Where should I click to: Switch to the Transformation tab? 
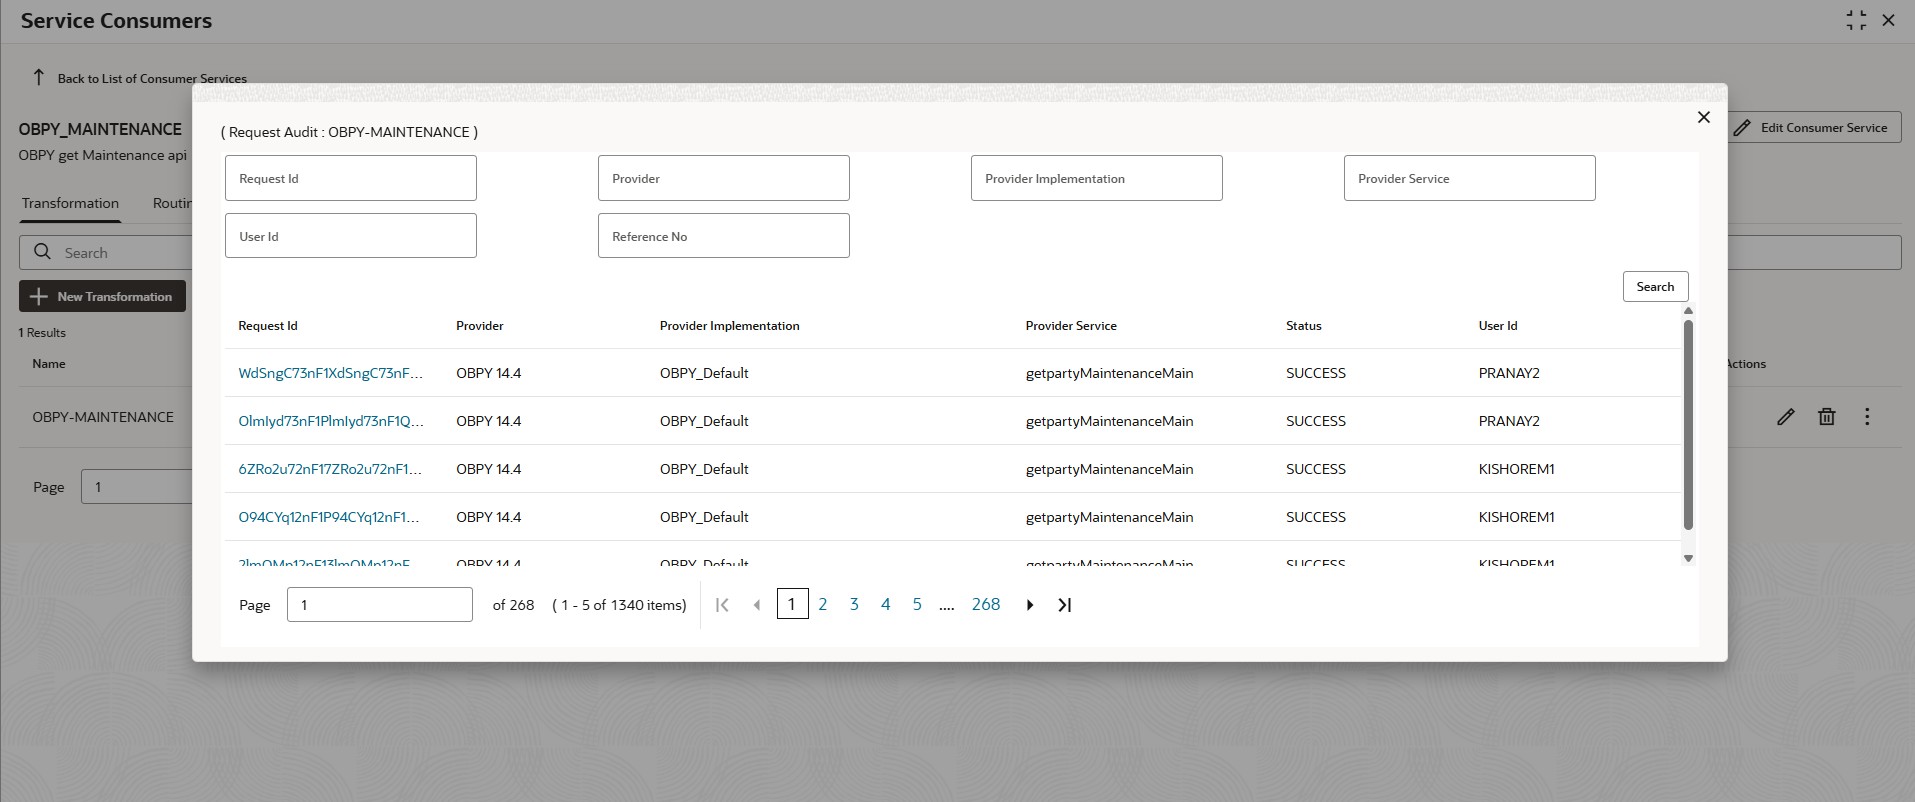tap(70, 203)
